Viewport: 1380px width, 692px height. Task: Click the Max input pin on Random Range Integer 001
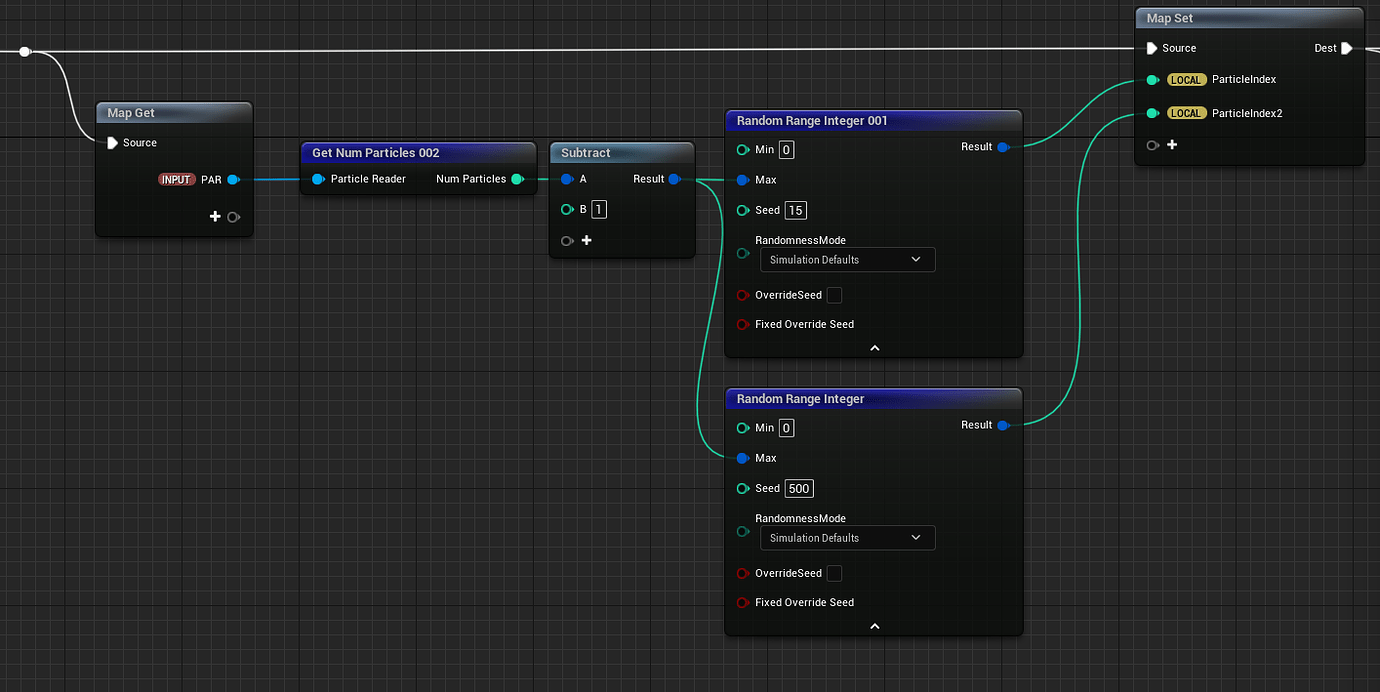(742, 179)
